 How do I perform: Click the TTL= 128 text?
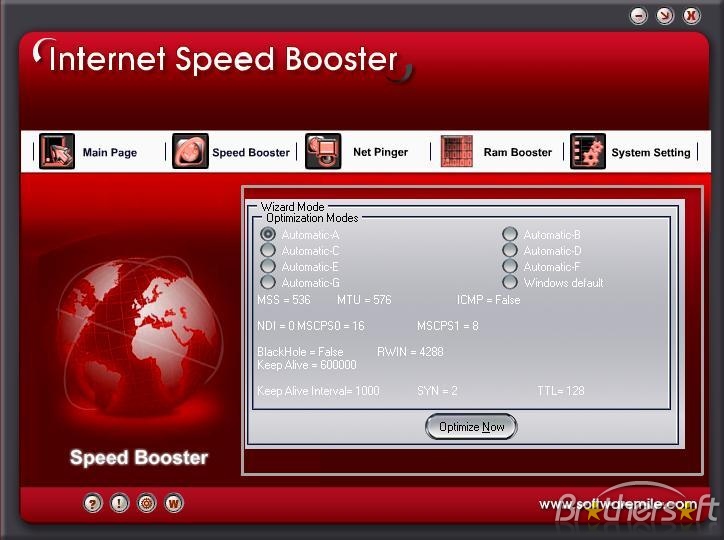click(561, 391)
